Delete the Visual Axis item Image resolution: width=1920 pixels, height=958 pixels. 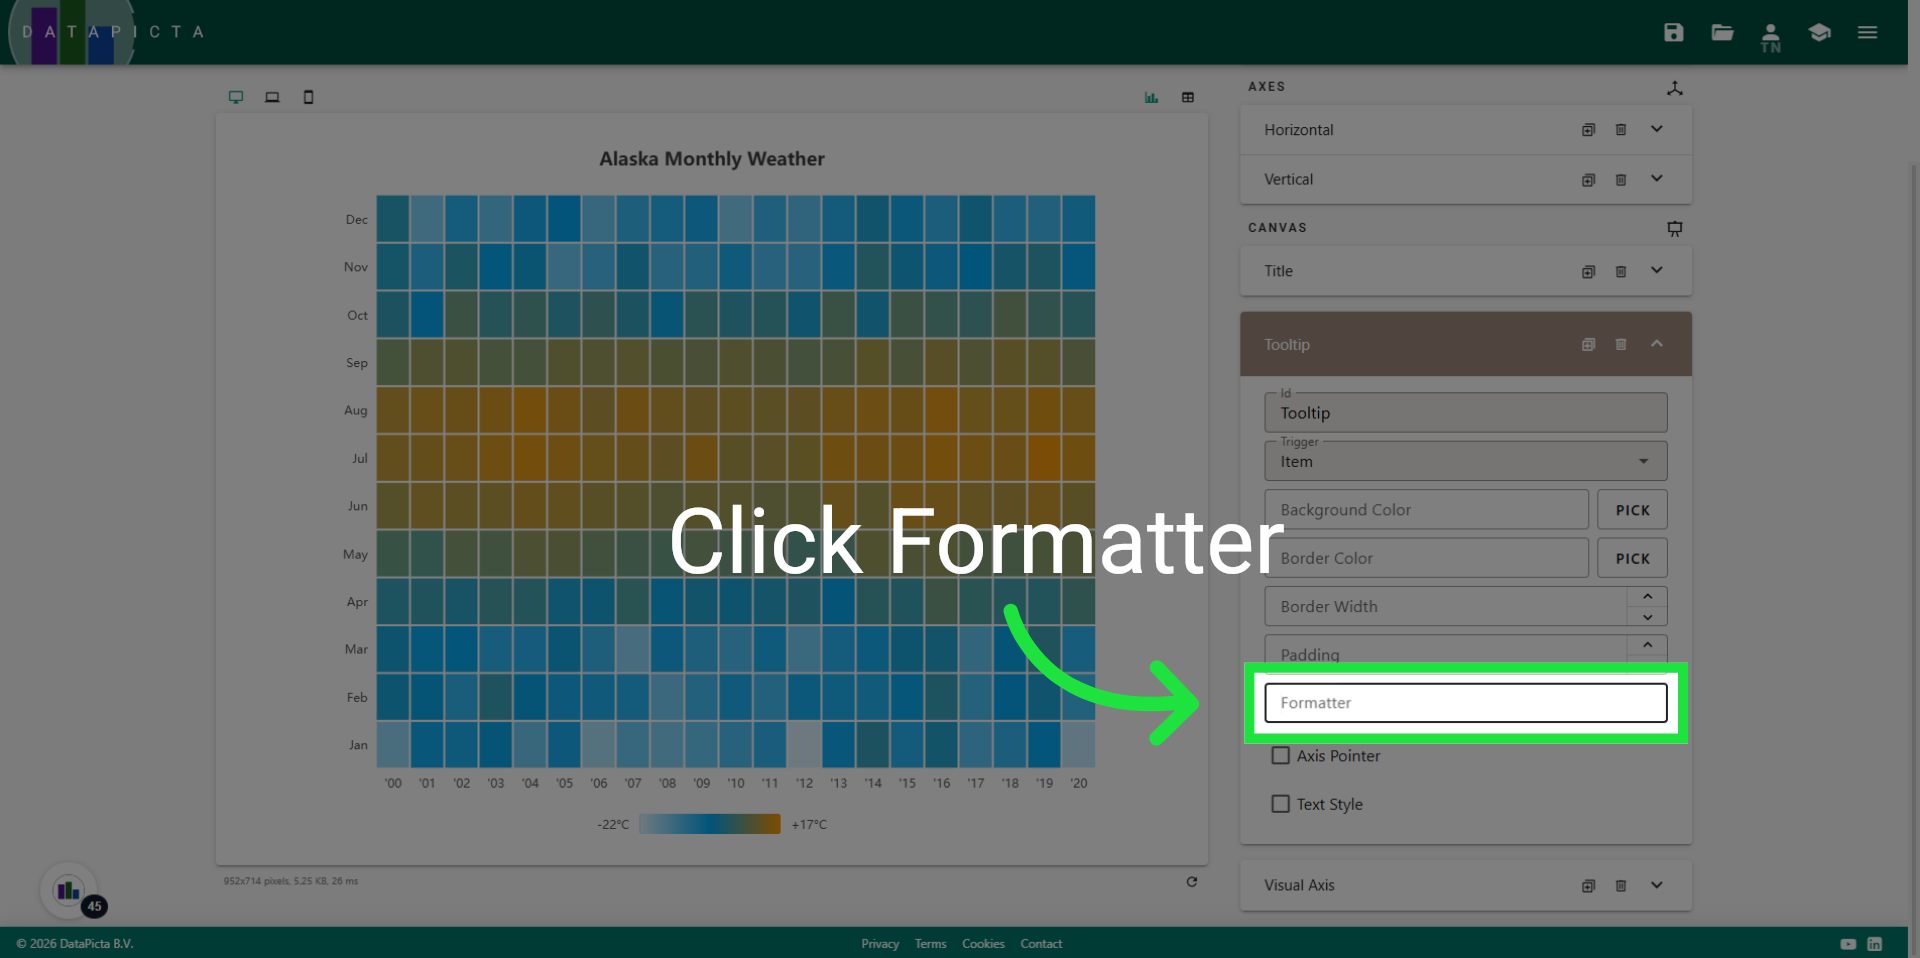tap(1621, 886)
